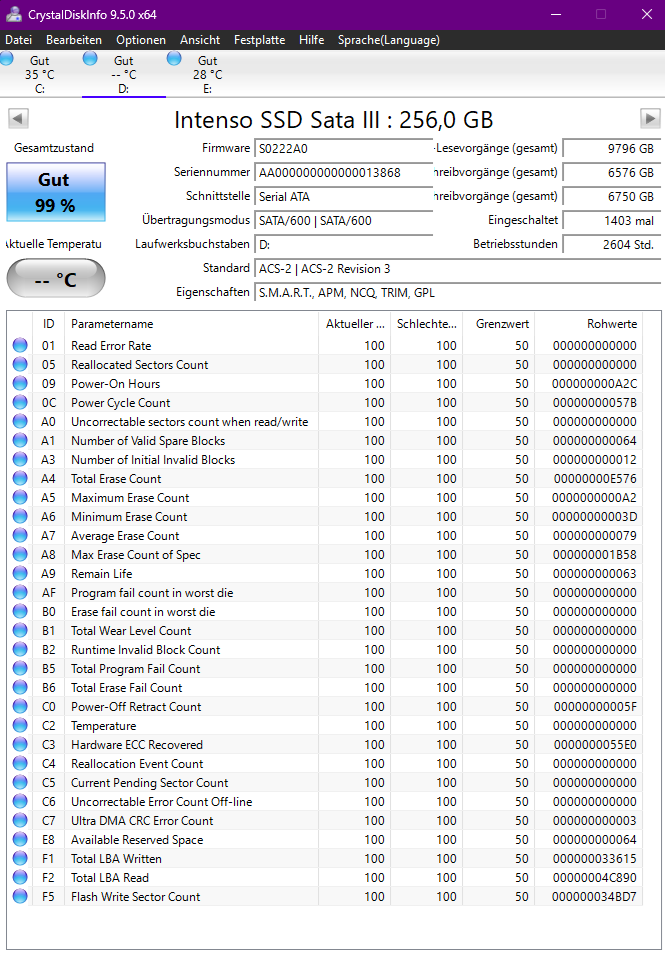Click status icon for Remain Life
Image resolution: width=665 pixels, height=956 pixels.
click(x=20, y=573)
